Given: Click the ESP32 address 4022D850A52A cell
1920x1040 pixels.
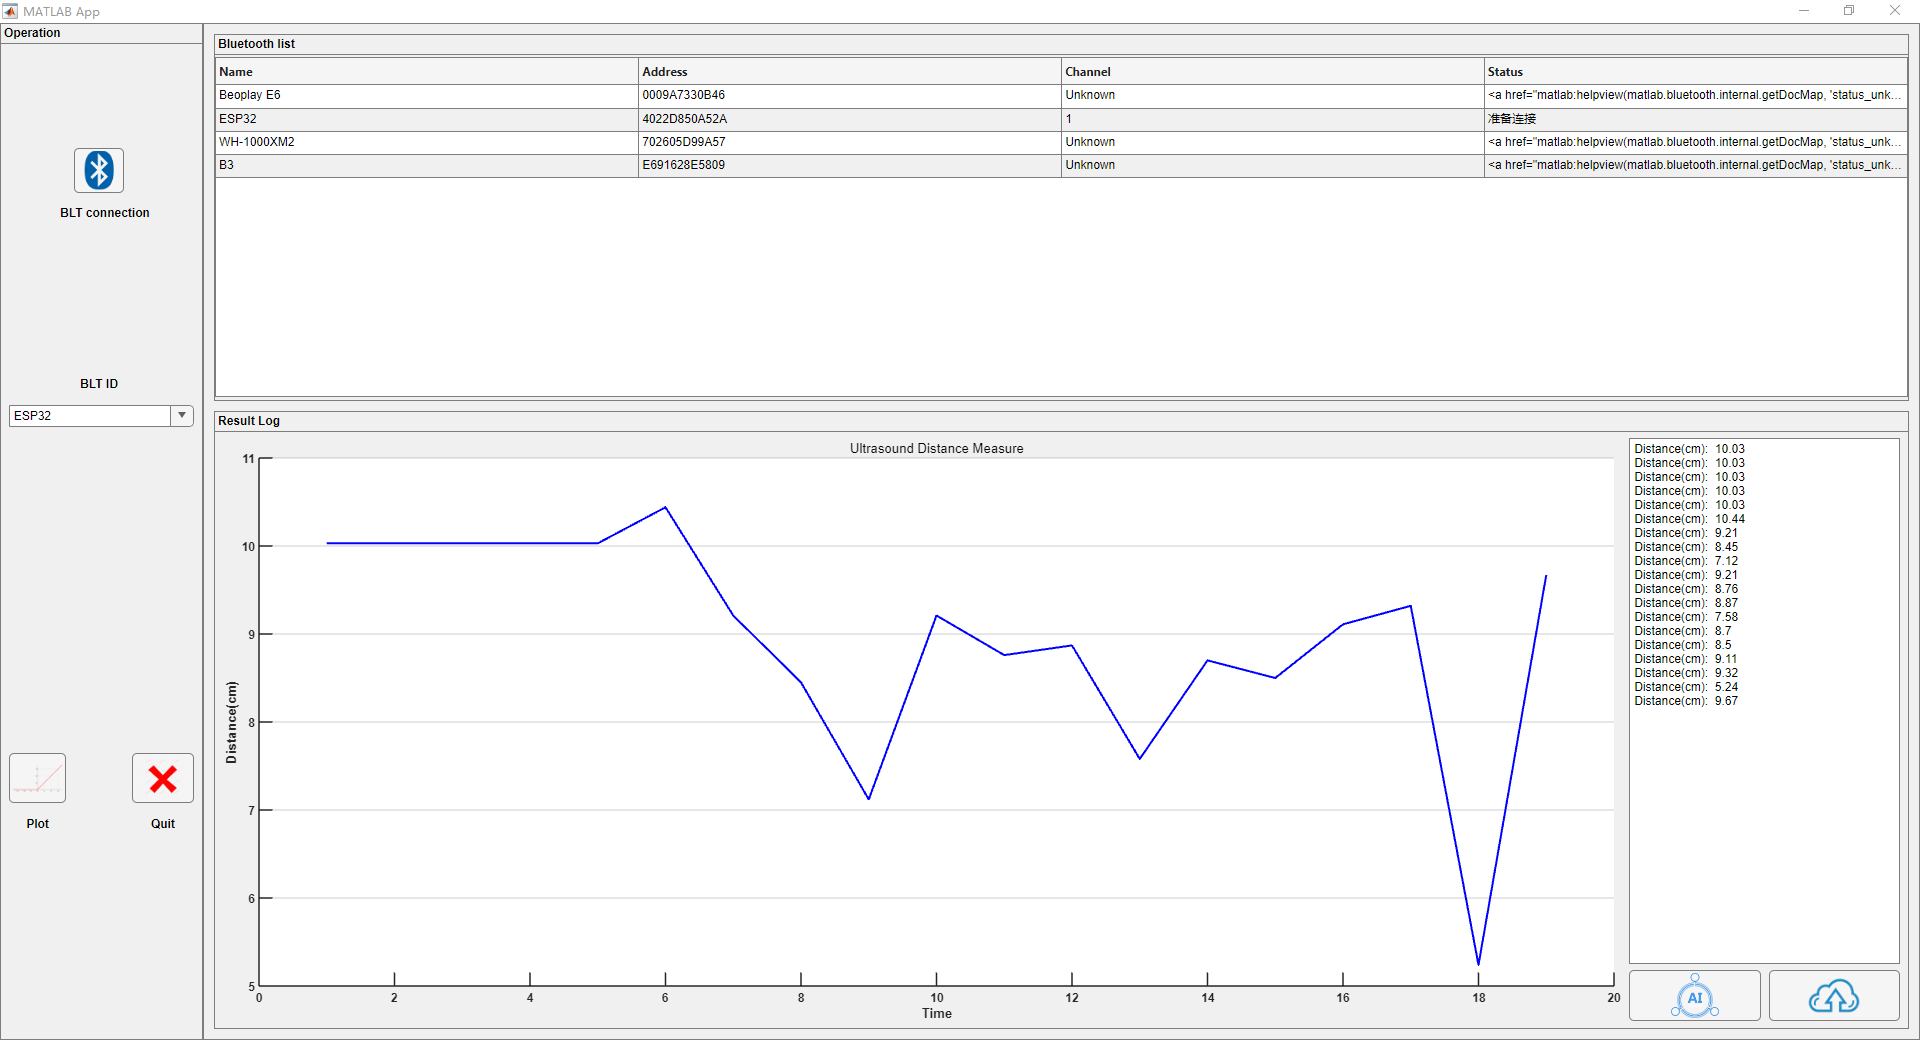Looking at the screenshot, I should click(x=685, y=119).
